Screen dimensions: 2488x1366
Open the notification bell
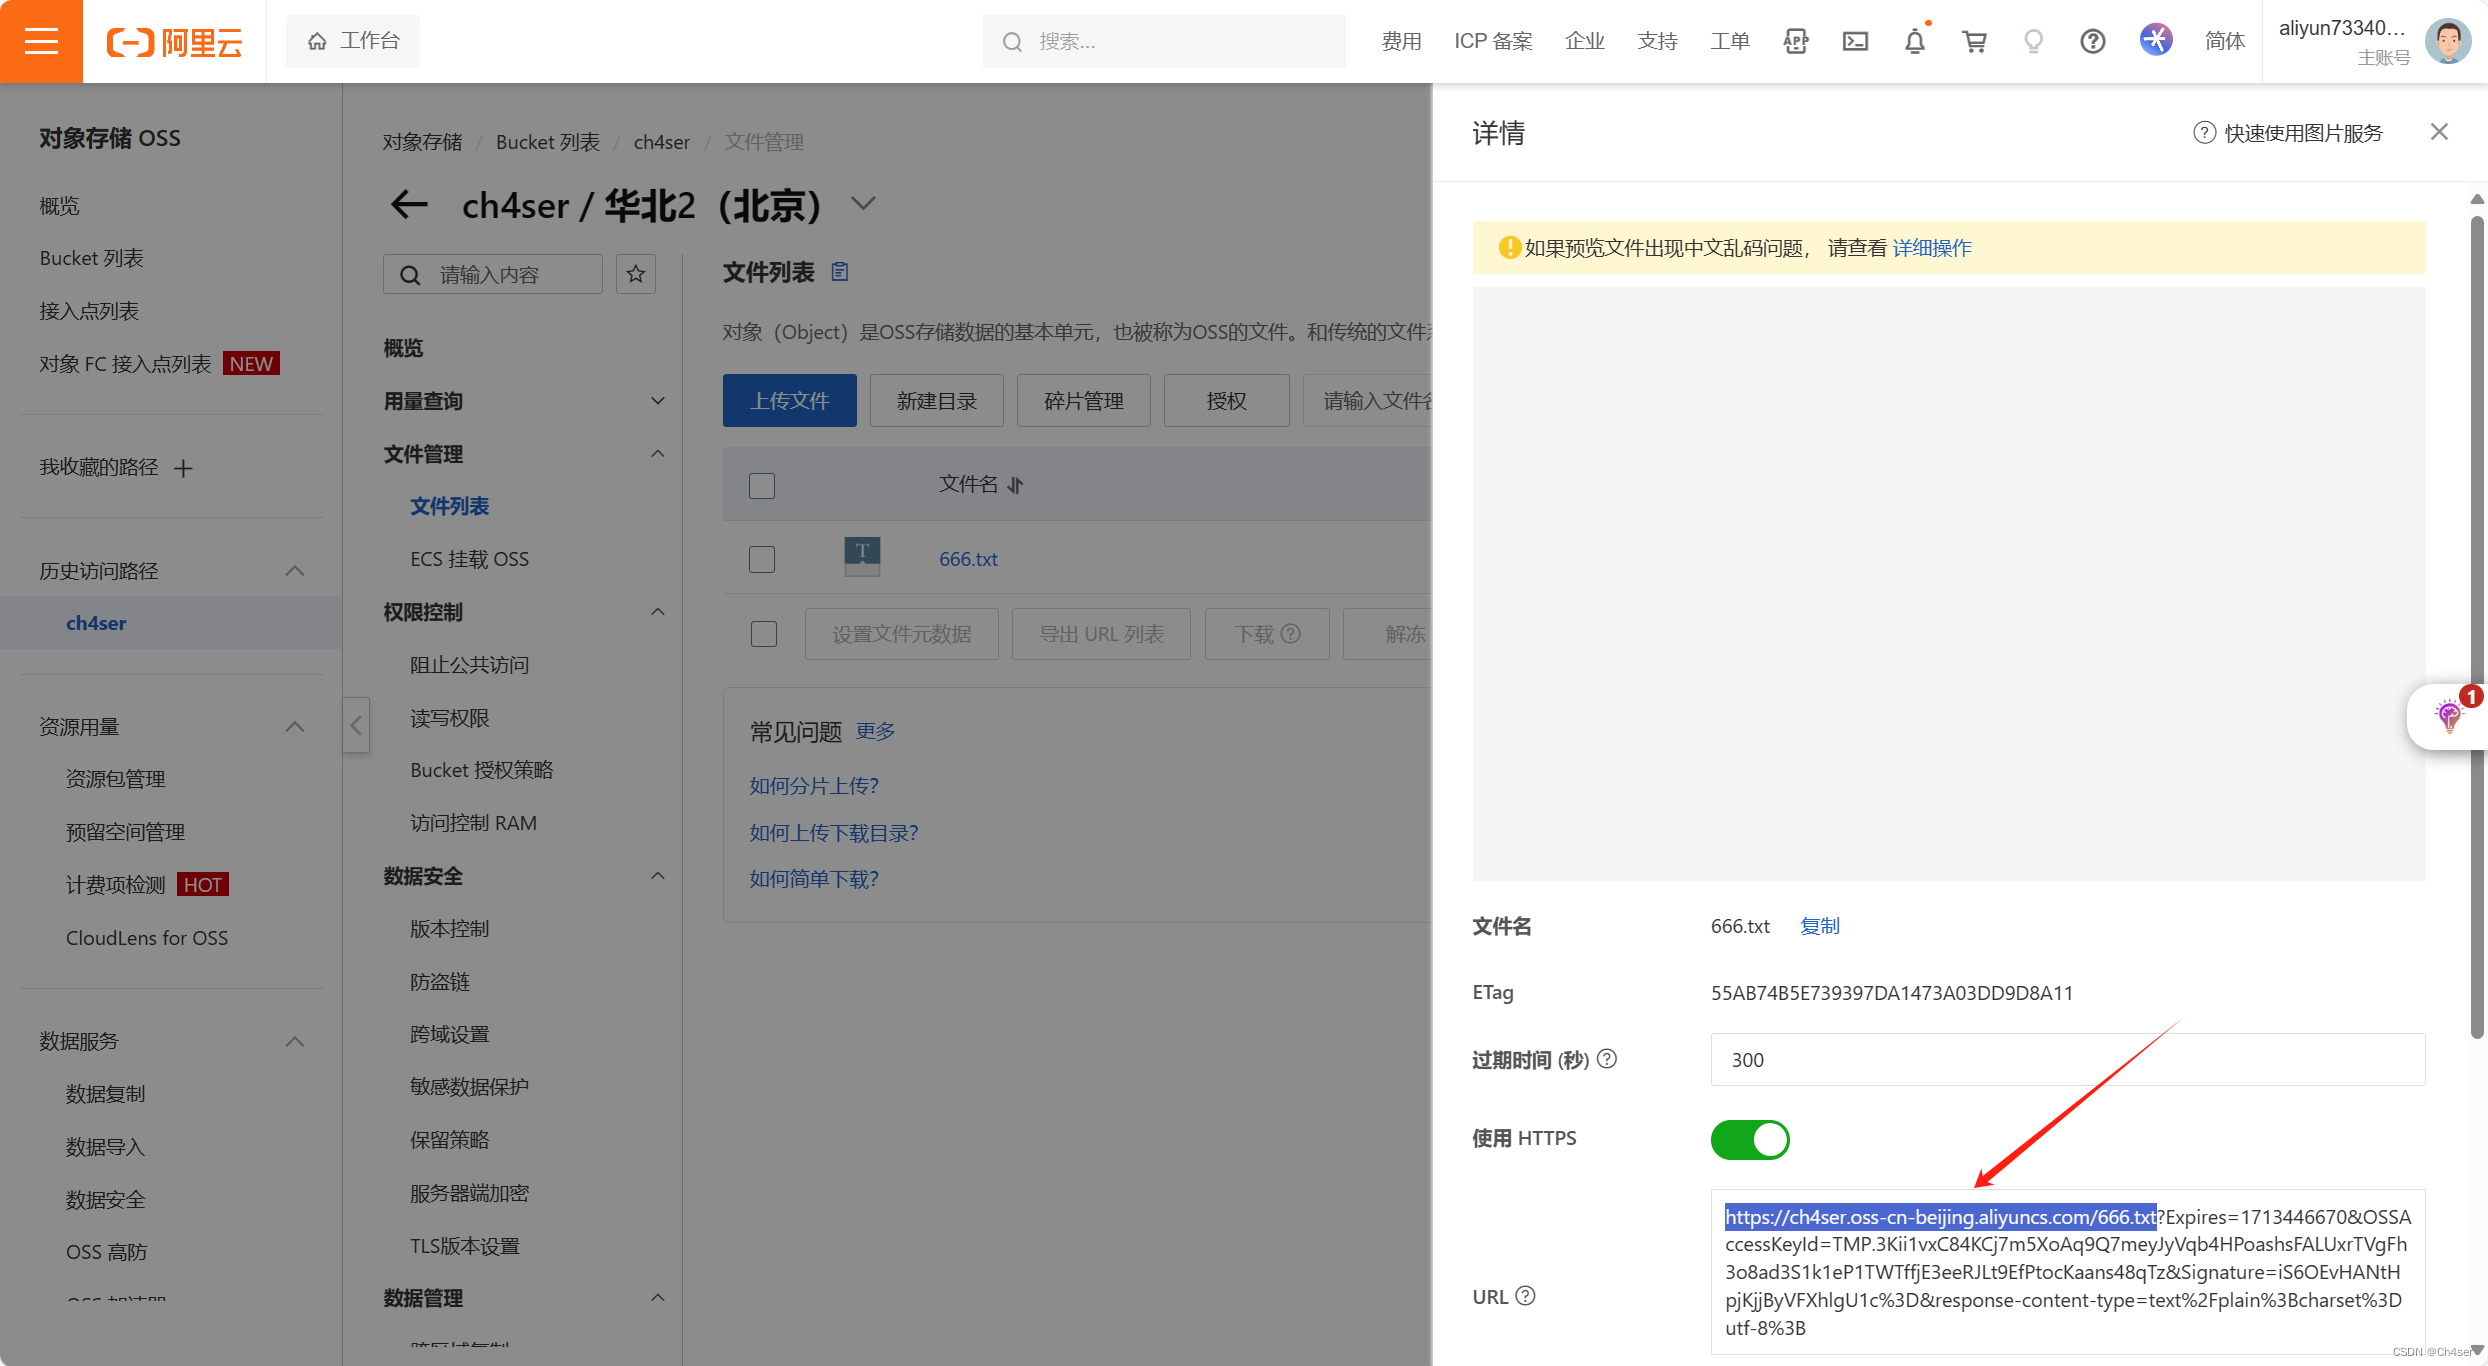[x=1913, y=41]
